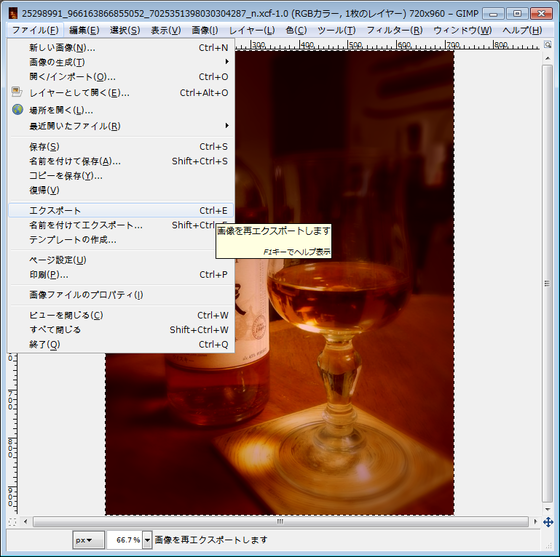560x557 pixels.
Task: Click the vertical scrollbar down arrow
Action: tap(548, 509)
